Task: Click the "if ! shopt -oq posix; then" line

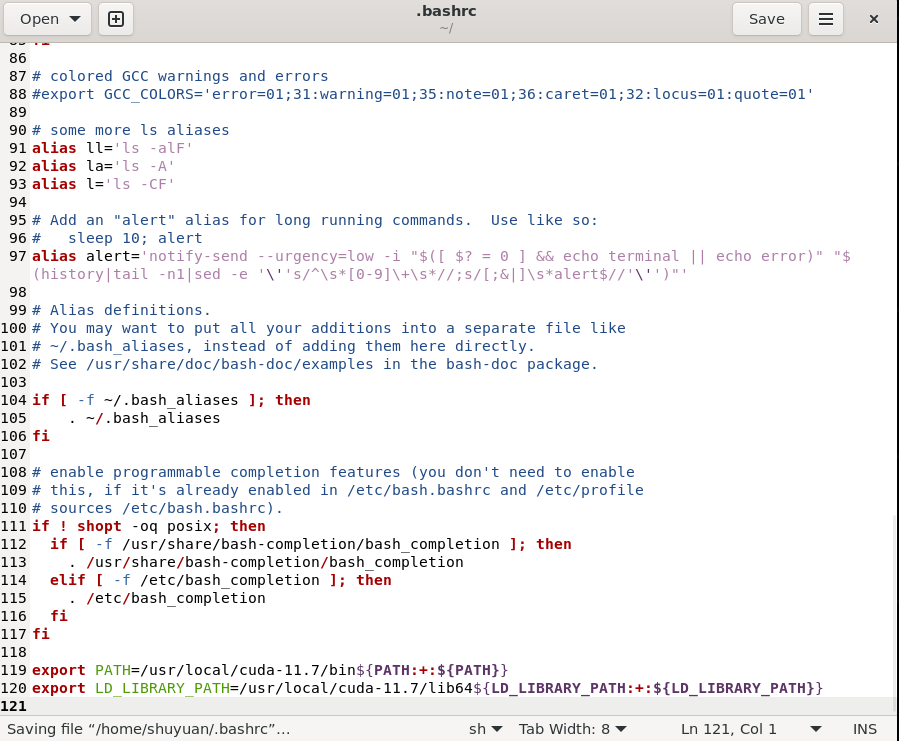Action: [149, 526]
